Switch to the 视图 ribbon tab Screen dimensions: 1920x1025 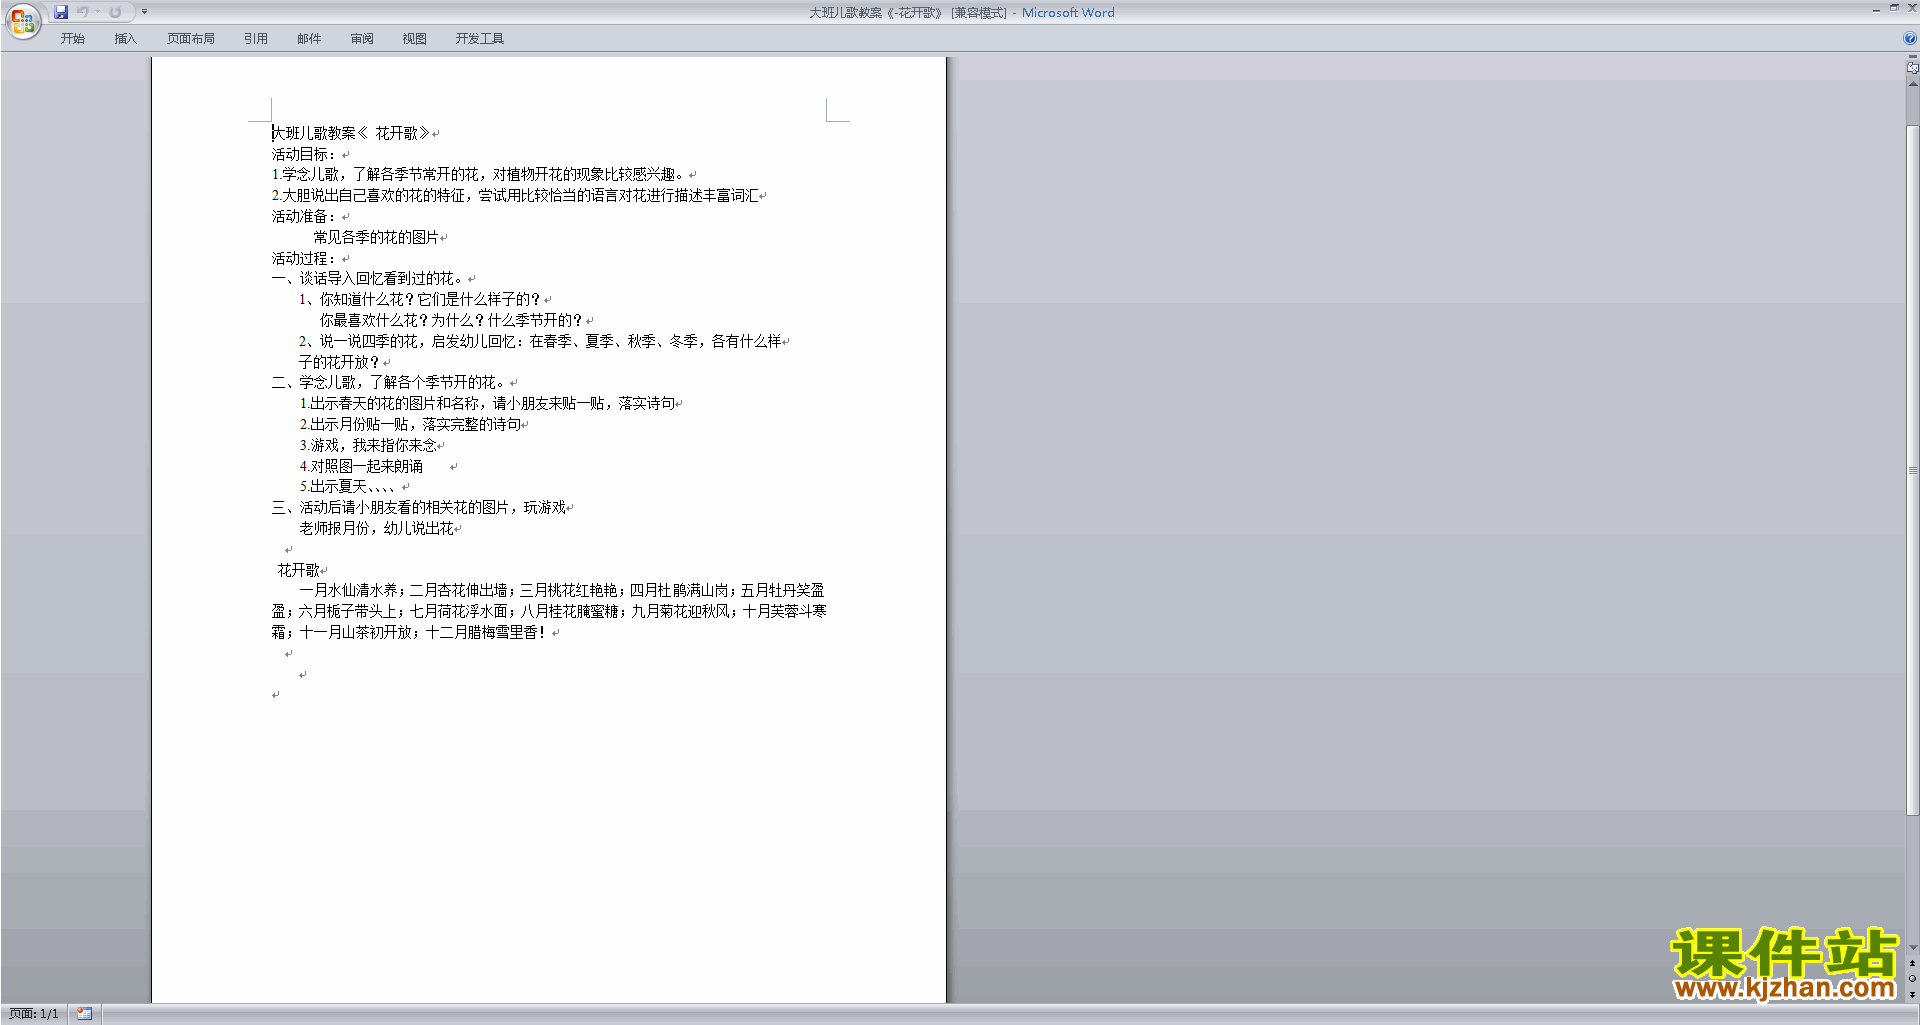(x=415, y=39)
